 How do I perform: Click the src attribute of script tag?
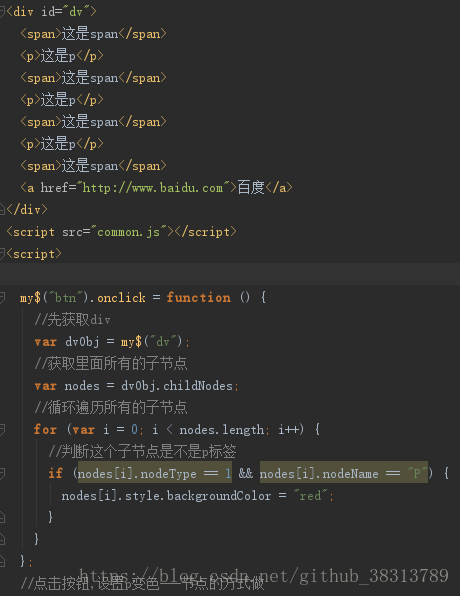tap(73, 232)
